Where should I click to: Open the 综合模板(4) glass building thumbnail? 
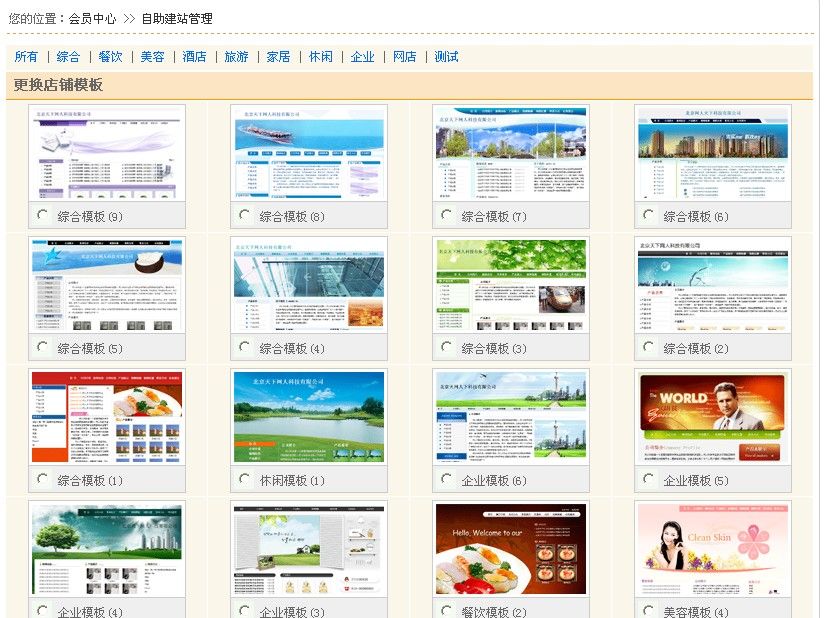(309, 285)
